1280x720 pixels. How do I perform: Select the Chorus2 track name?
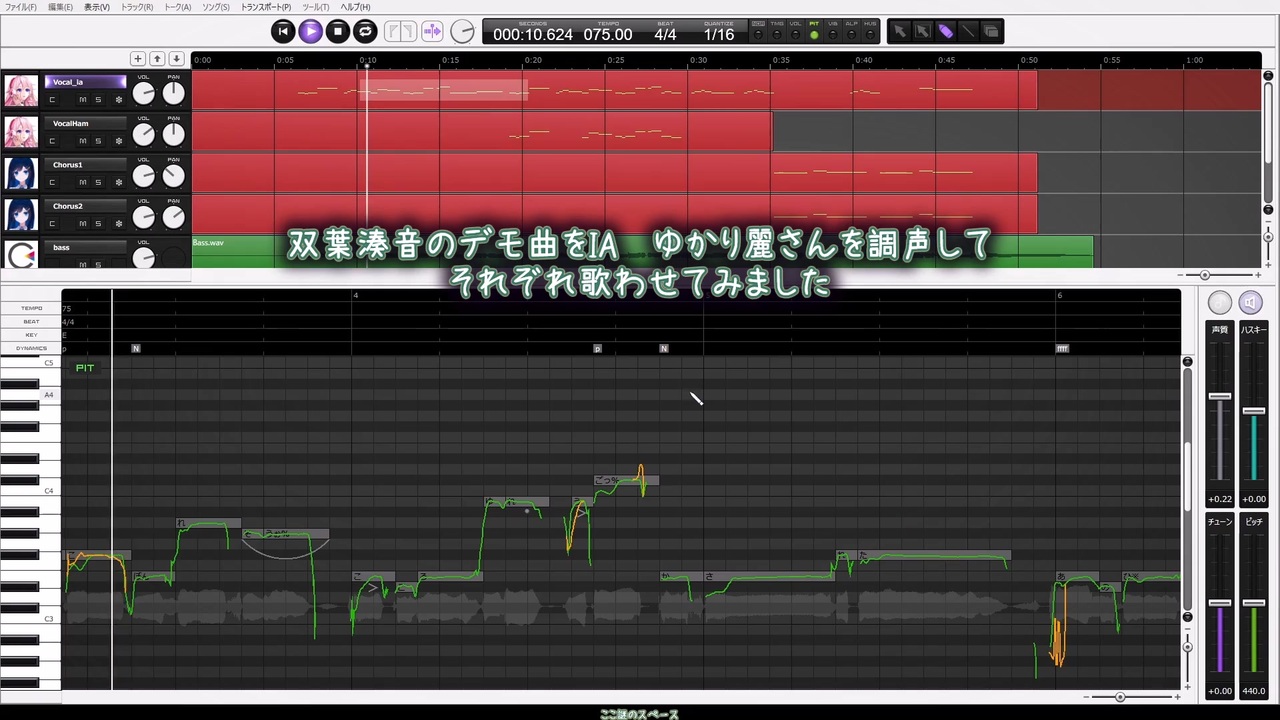point(85,206)
